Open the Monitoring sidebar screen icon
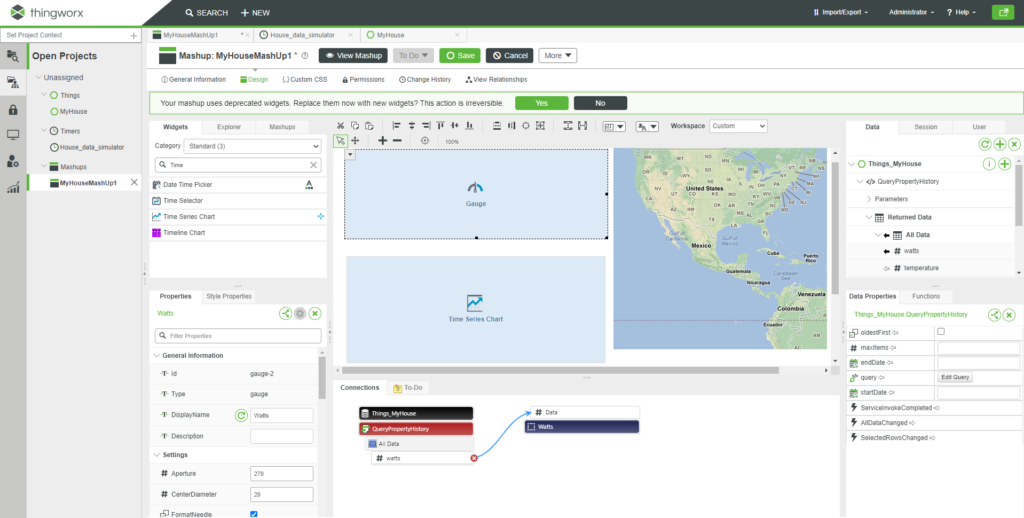 [x=13, y=135]
